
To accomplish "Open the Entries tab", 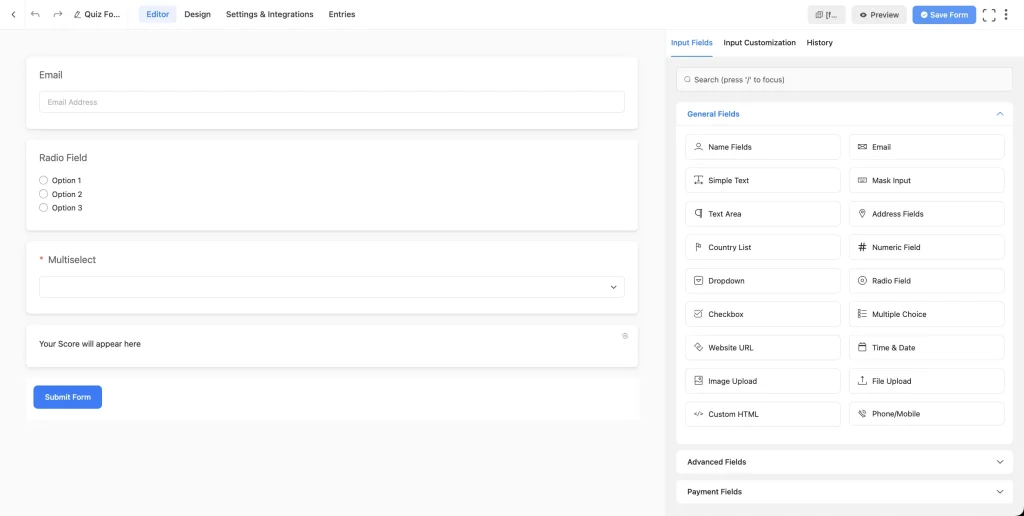I will pos(342,14).
